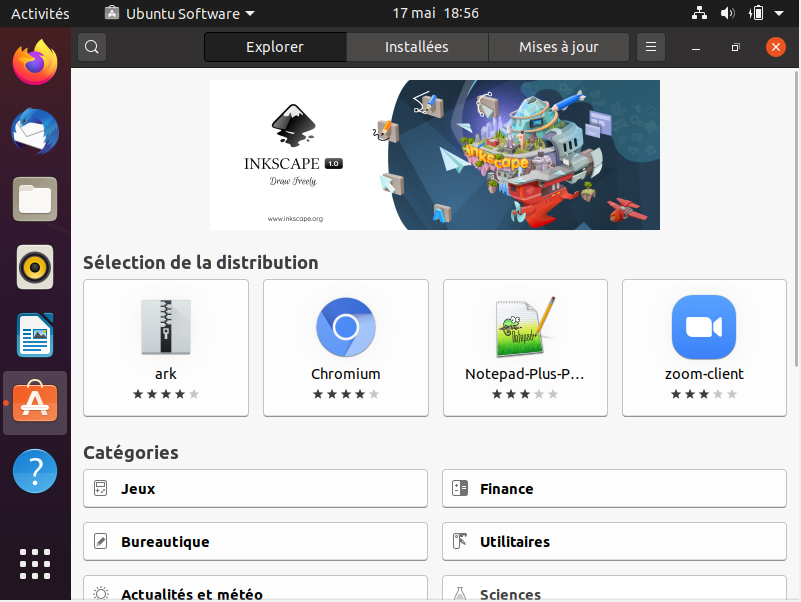Image resolution: width=801 pixels, height=602 pixels.
Task: Click the Utilitaires tools icon
Action: coord(460,541)
